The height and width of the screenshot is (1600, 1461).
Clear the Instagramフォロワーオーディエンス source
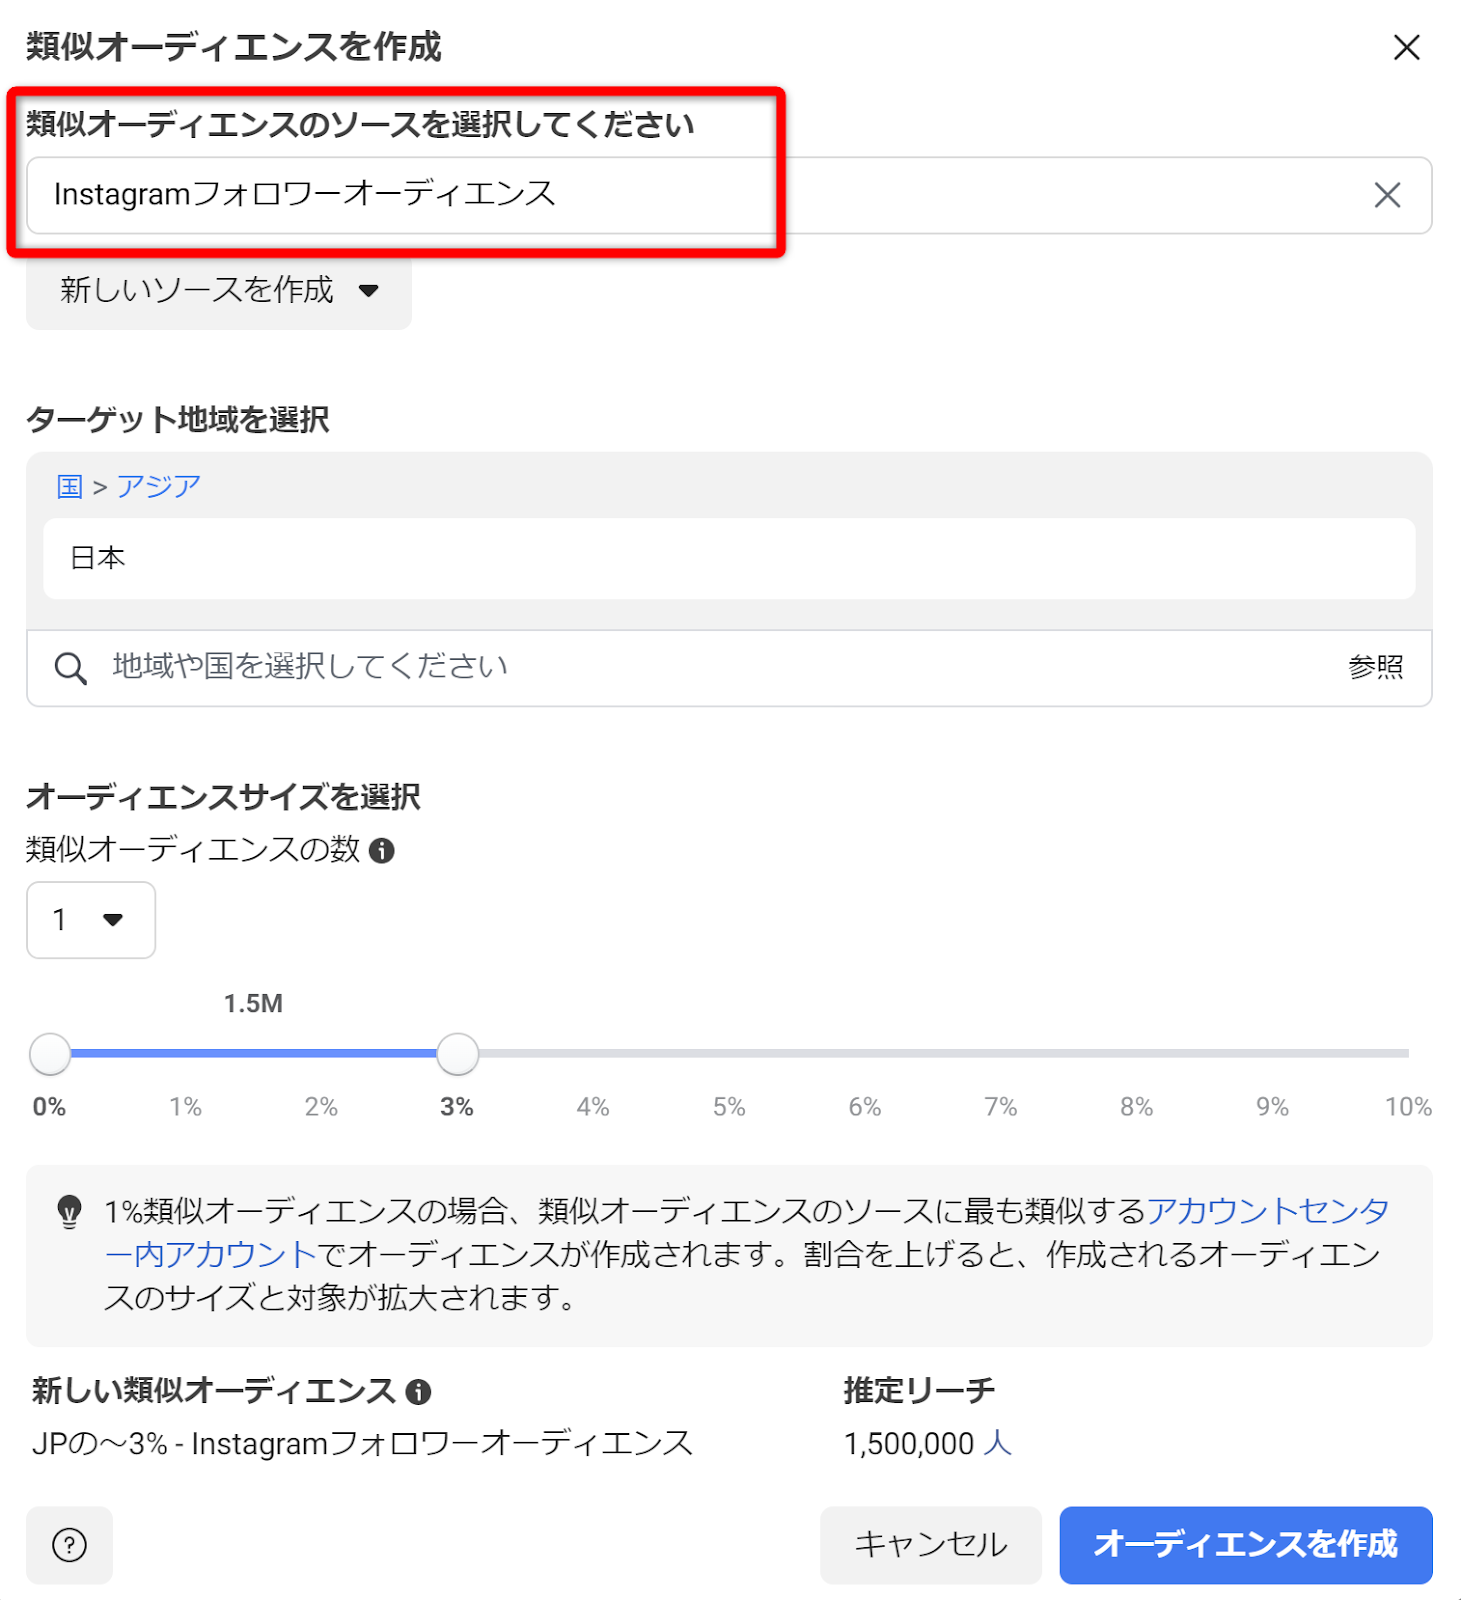(1386, 195)
